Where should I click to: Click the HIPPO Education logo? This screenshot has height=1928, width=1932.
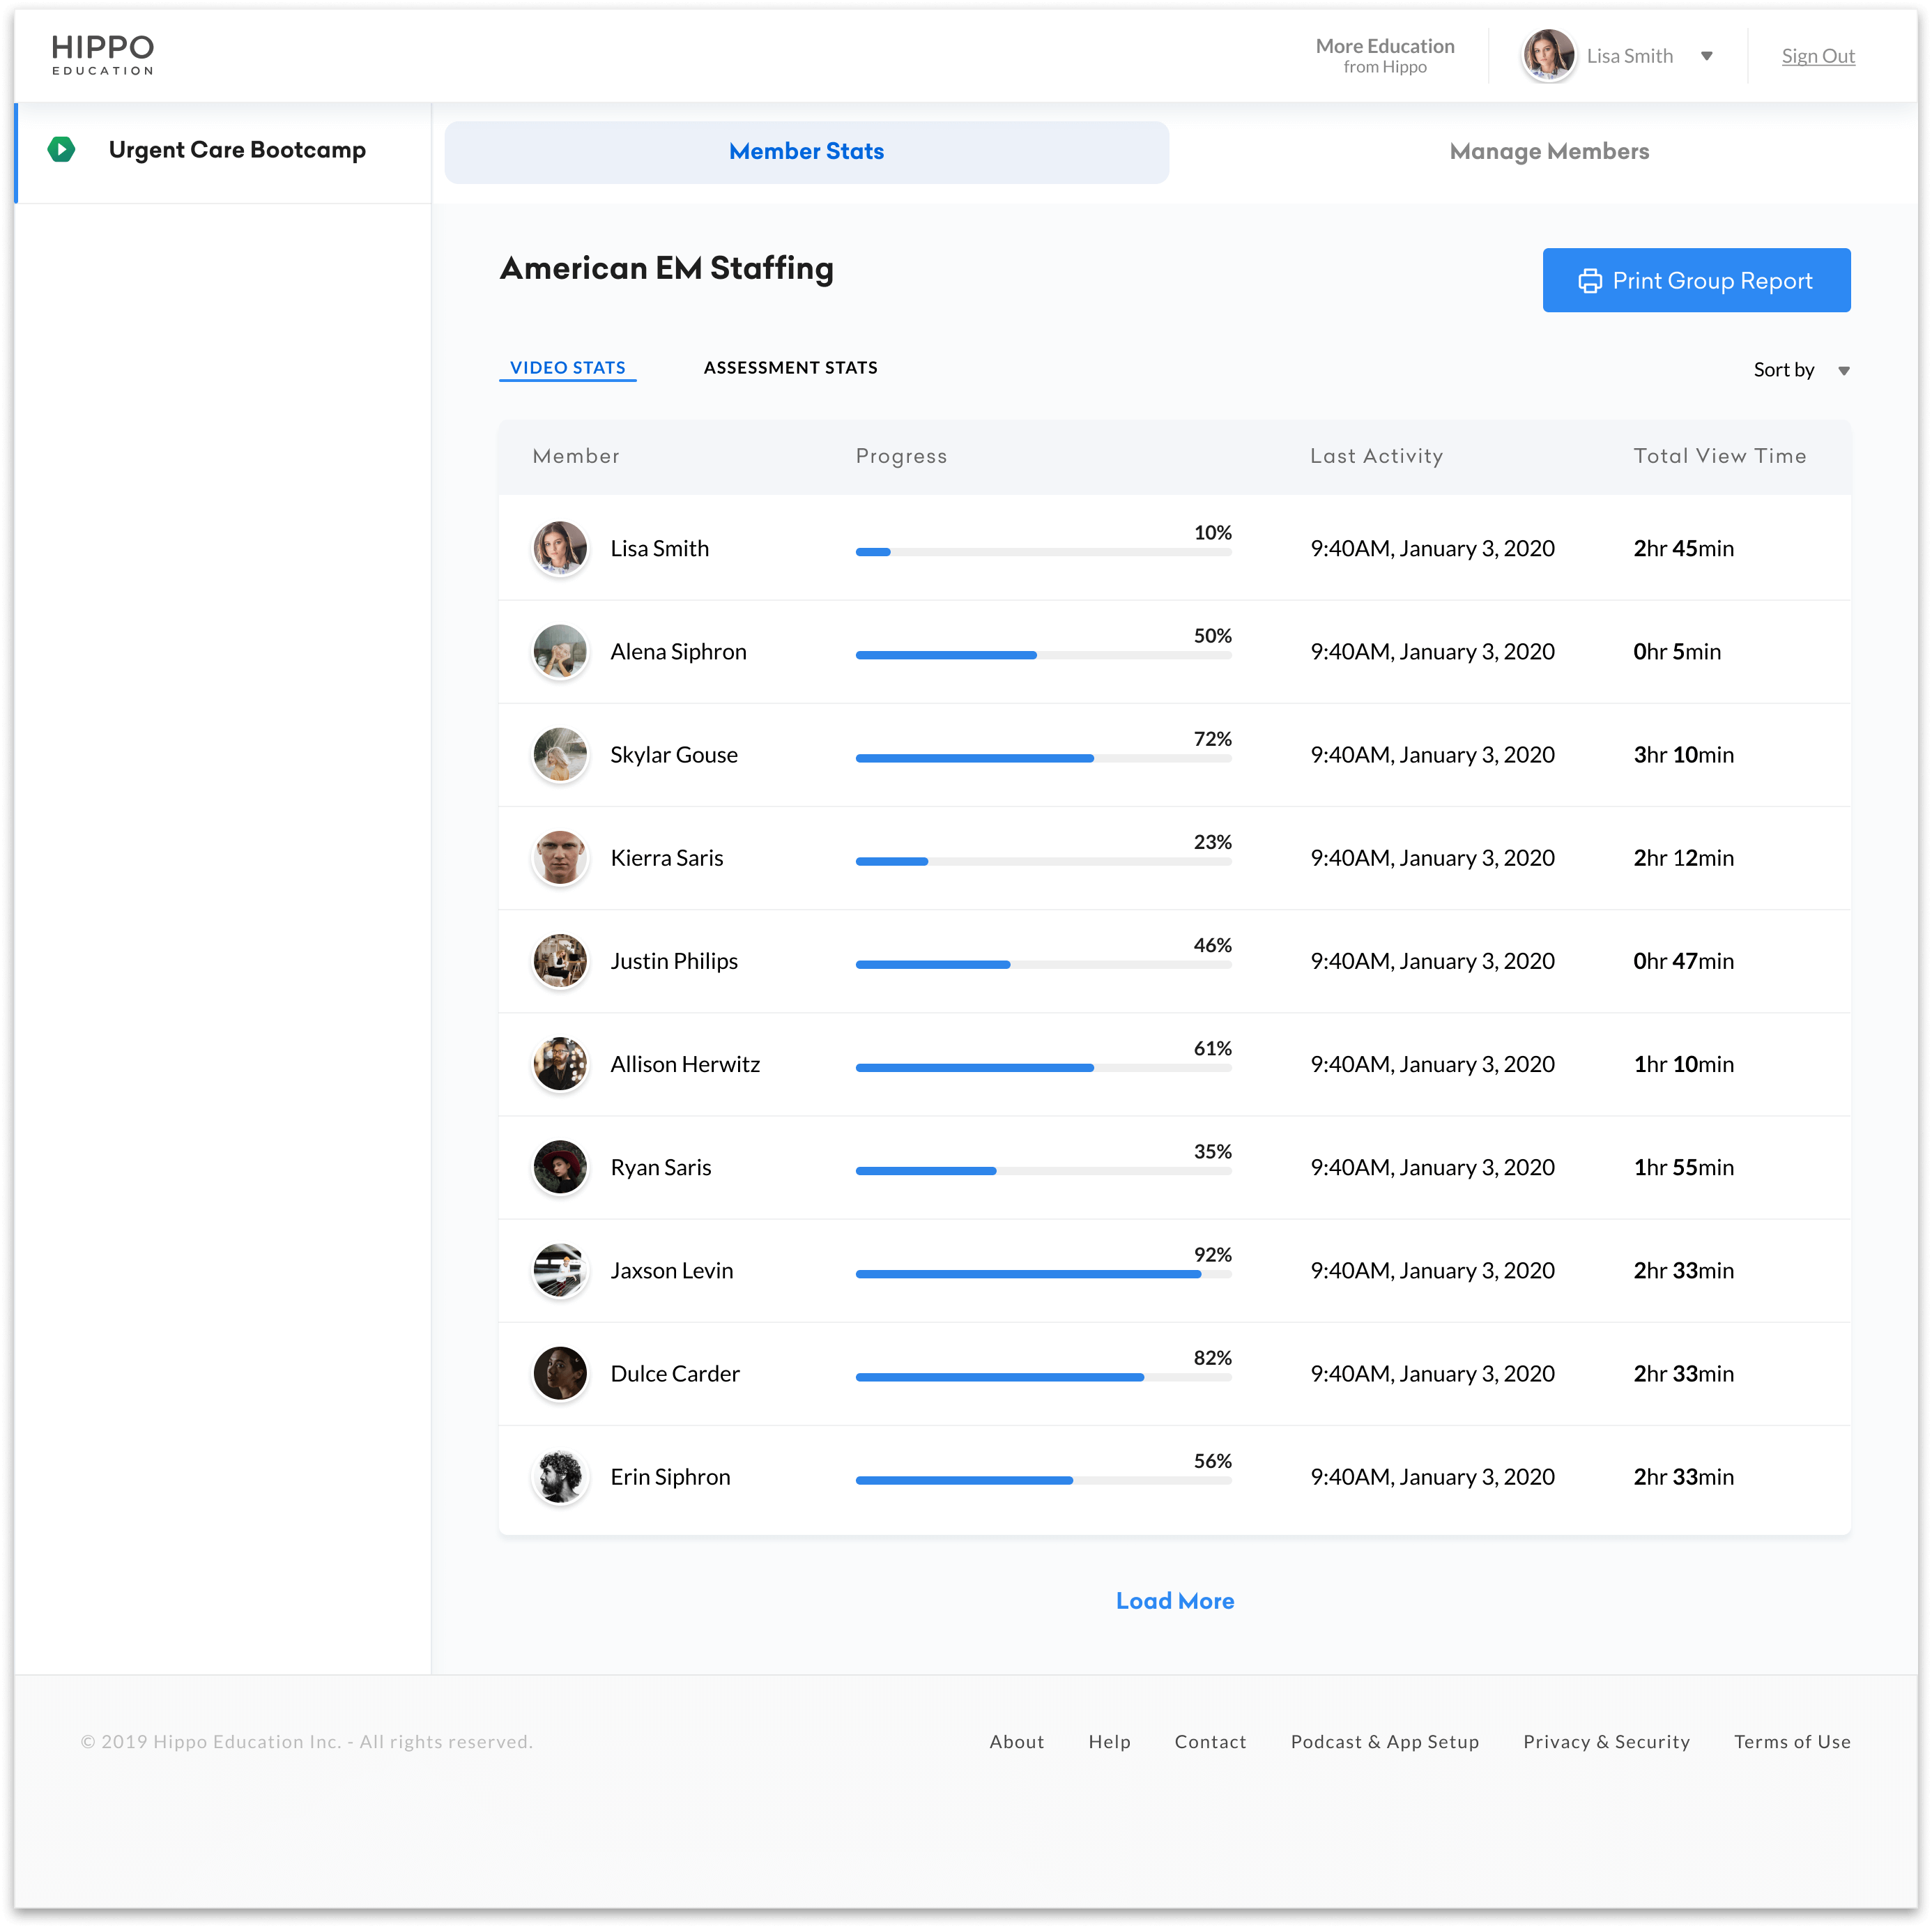(x=103, y=54)
